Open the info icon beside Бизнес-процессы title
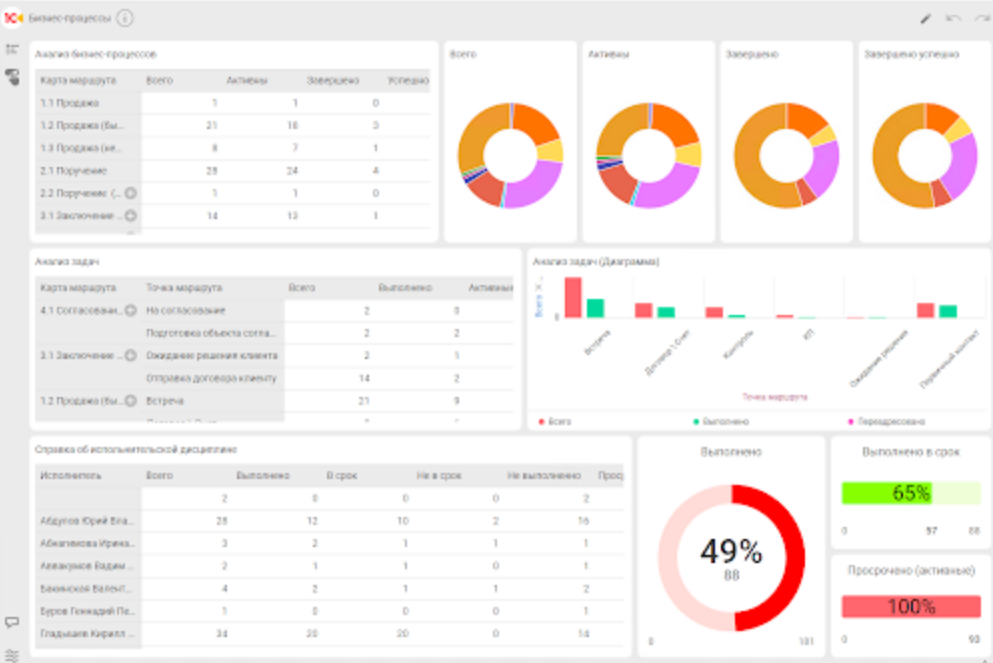This screenshot has width=993, height=663. click(124, 18)
